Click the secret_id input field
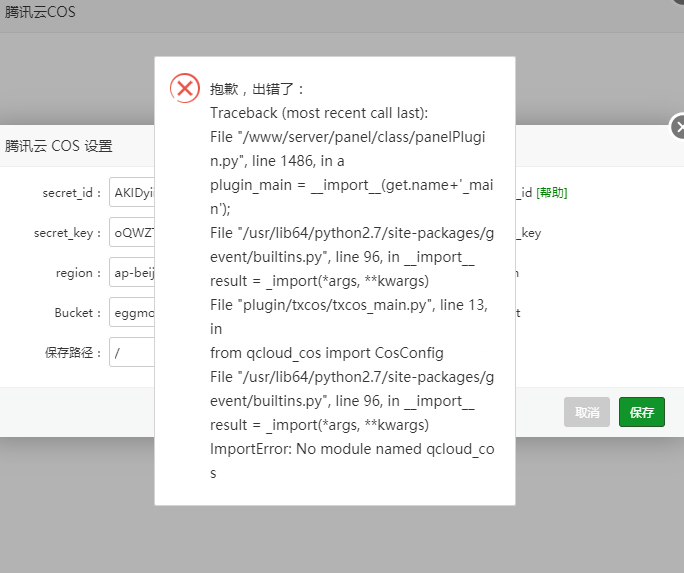 pyautogui.click(x=132, y=192)
